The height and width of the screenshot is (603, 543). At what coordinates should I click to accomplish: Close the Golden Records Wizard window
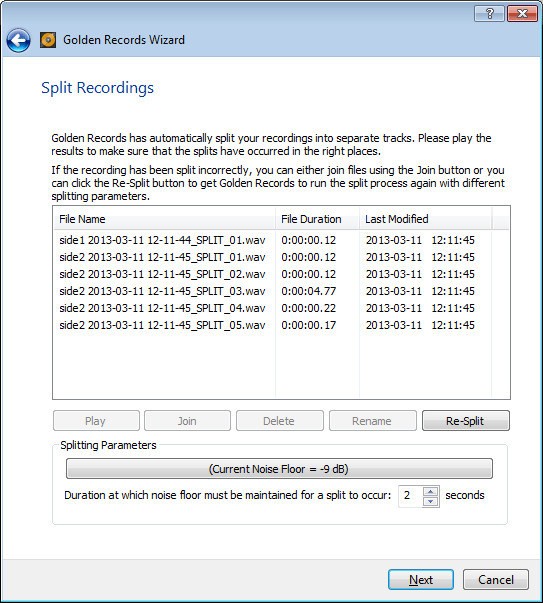click(x=522, y=14)
